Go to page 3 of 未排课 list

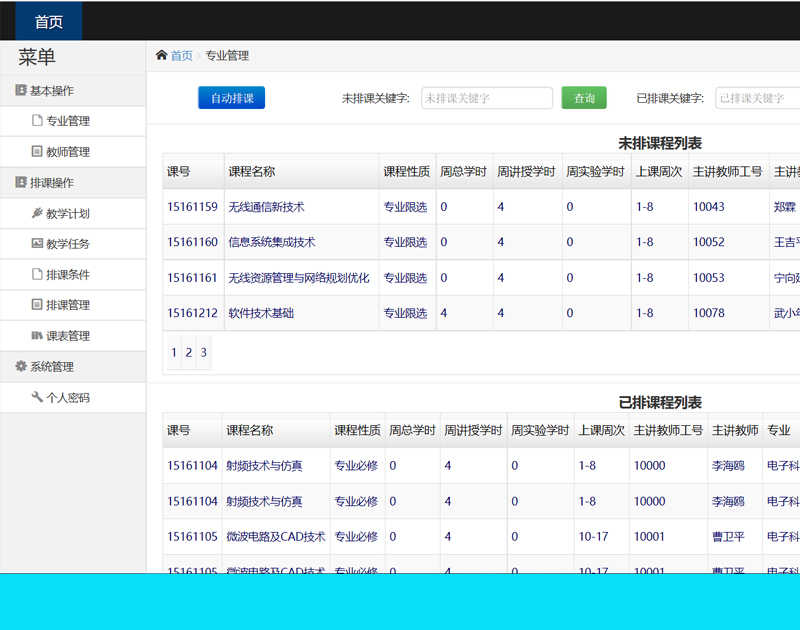click(x=203, y=353)
